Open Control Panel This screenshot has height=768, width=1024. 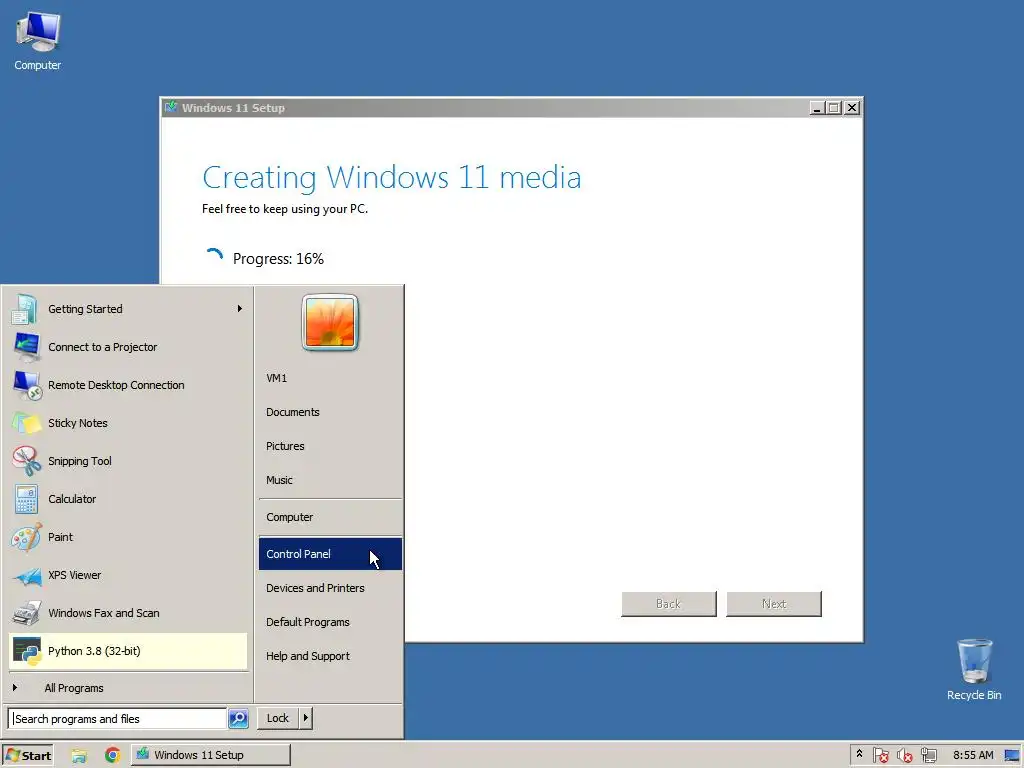pyautogui.click(x=330, y=554)
